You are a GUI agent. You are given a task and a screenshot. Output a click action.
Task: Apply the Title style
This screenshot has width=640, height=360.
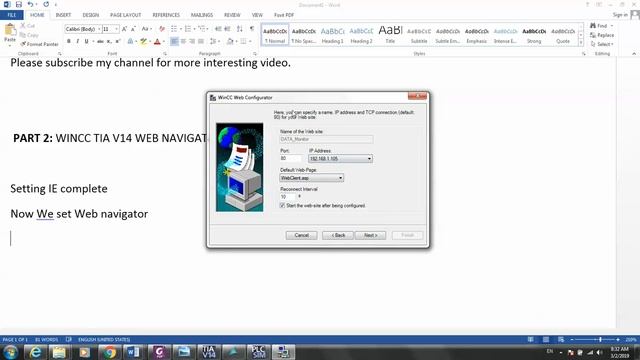point(390,35)
